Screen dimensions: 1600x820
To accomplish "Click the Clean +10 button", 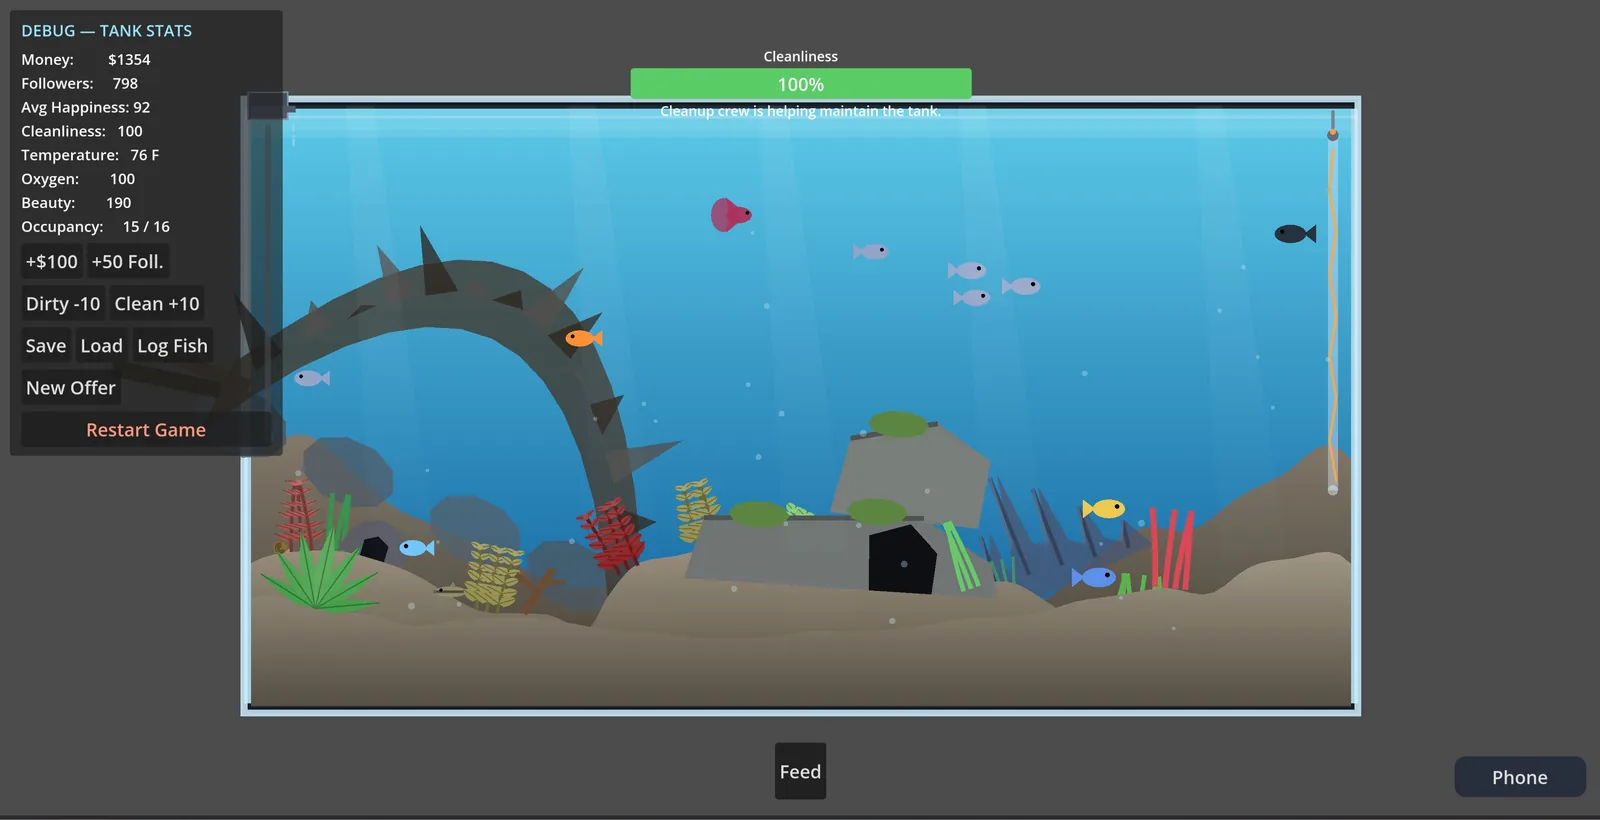I will click(157, 304).
